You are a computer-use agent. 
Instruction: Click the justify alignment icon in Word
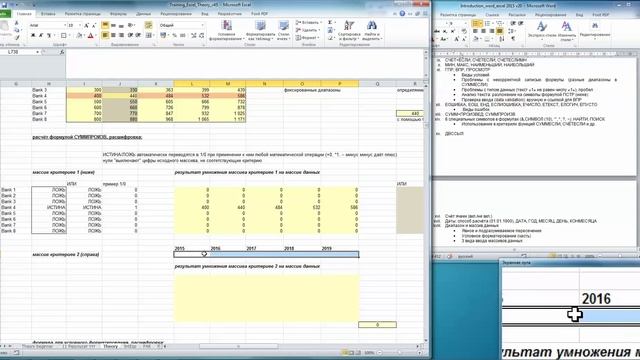(x=500, y=31)
